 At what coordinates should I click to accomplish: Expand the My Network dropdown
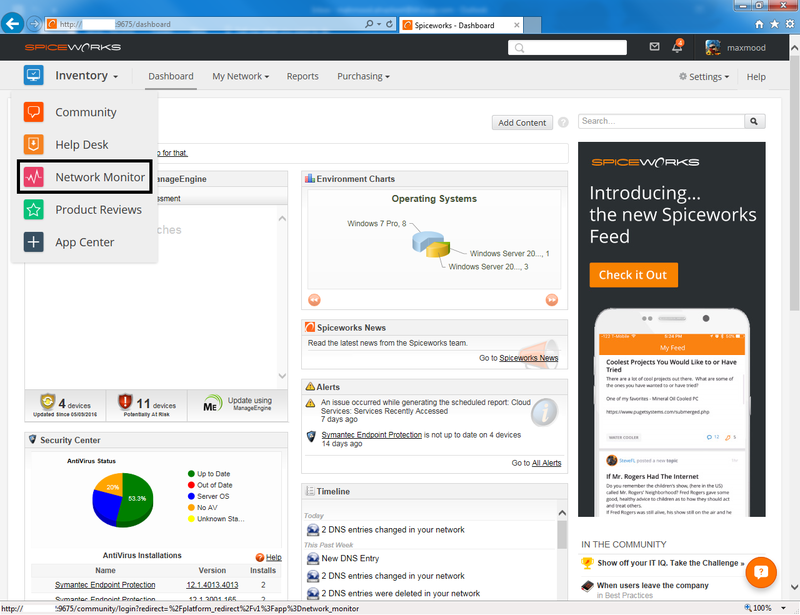click(240, 76)
